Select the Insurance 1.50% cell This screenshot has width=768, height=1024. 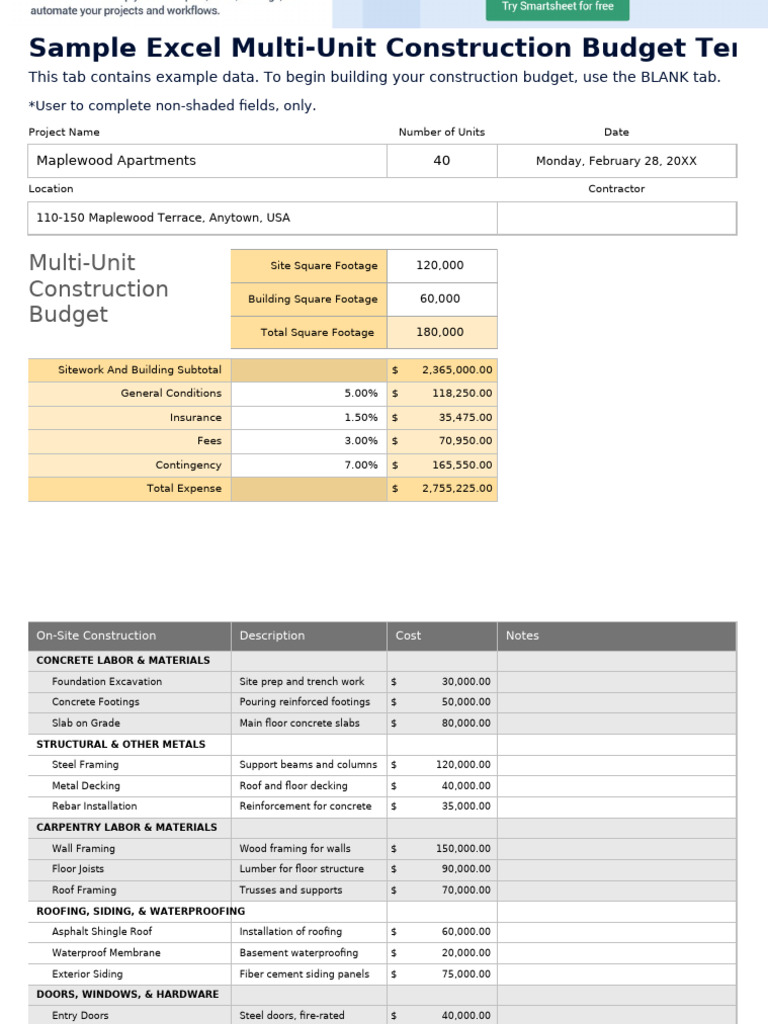point(309,418)
